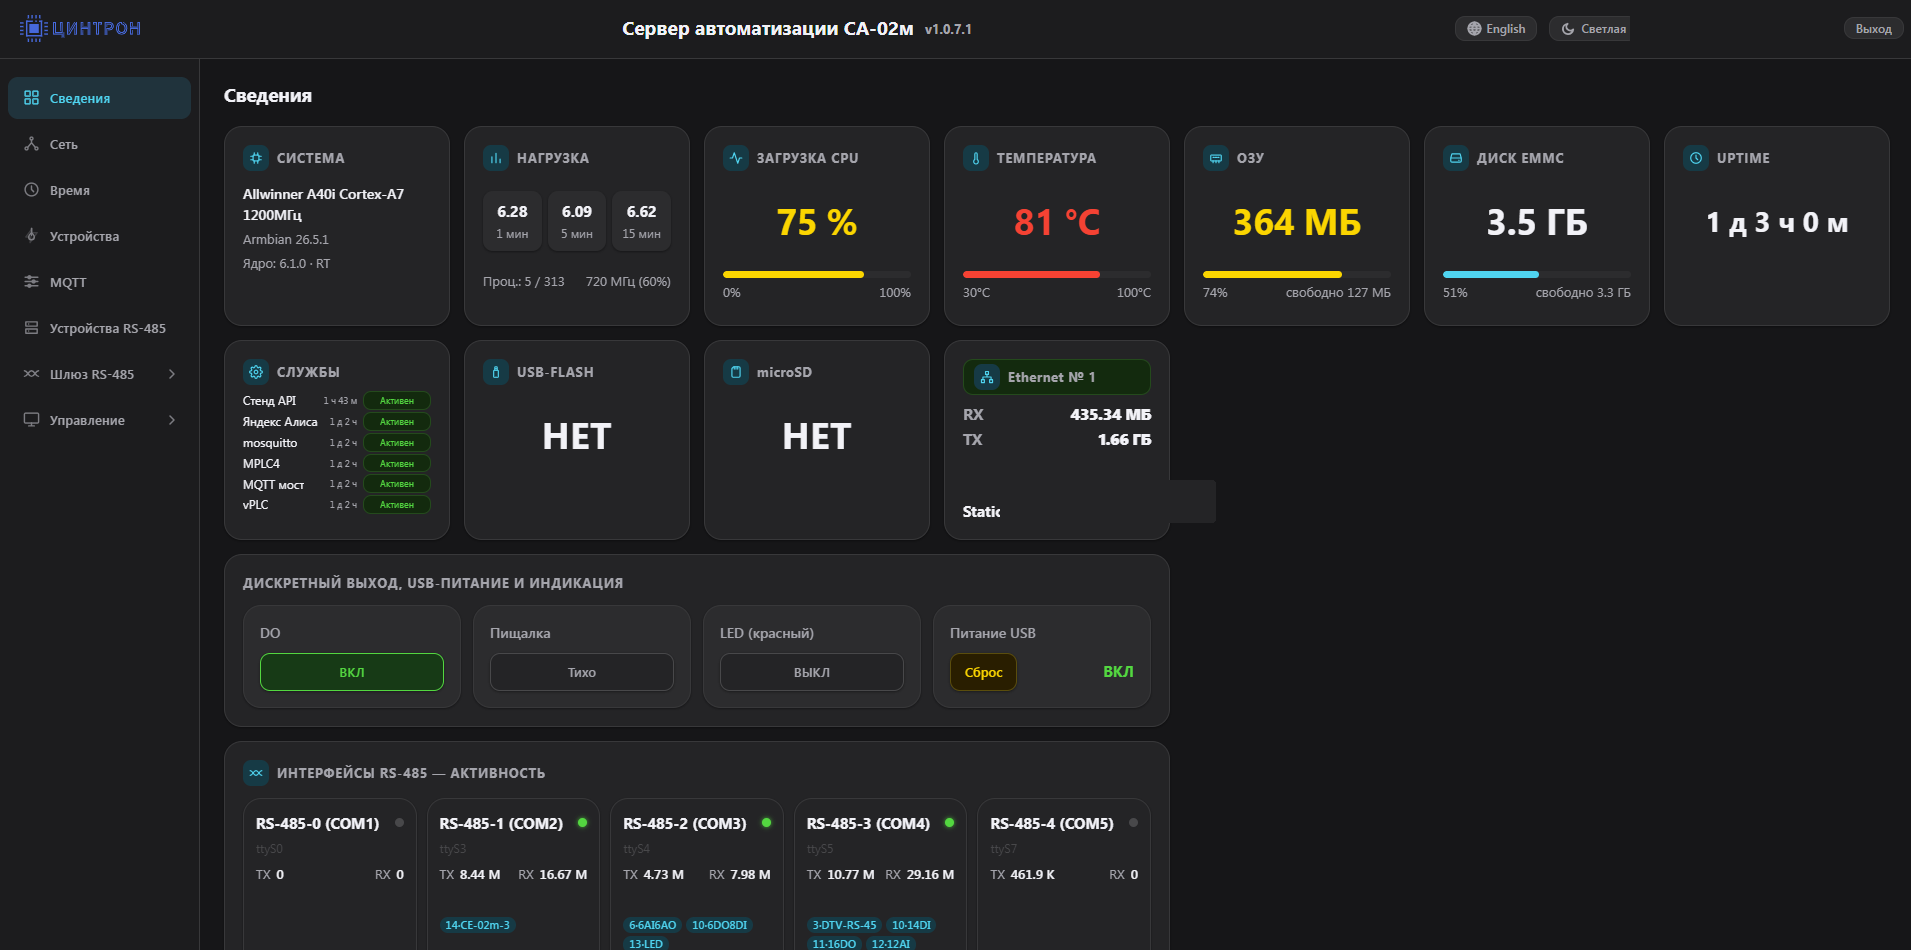Click the Загрузка CPU pulse icon

click(x=736, y=158)
